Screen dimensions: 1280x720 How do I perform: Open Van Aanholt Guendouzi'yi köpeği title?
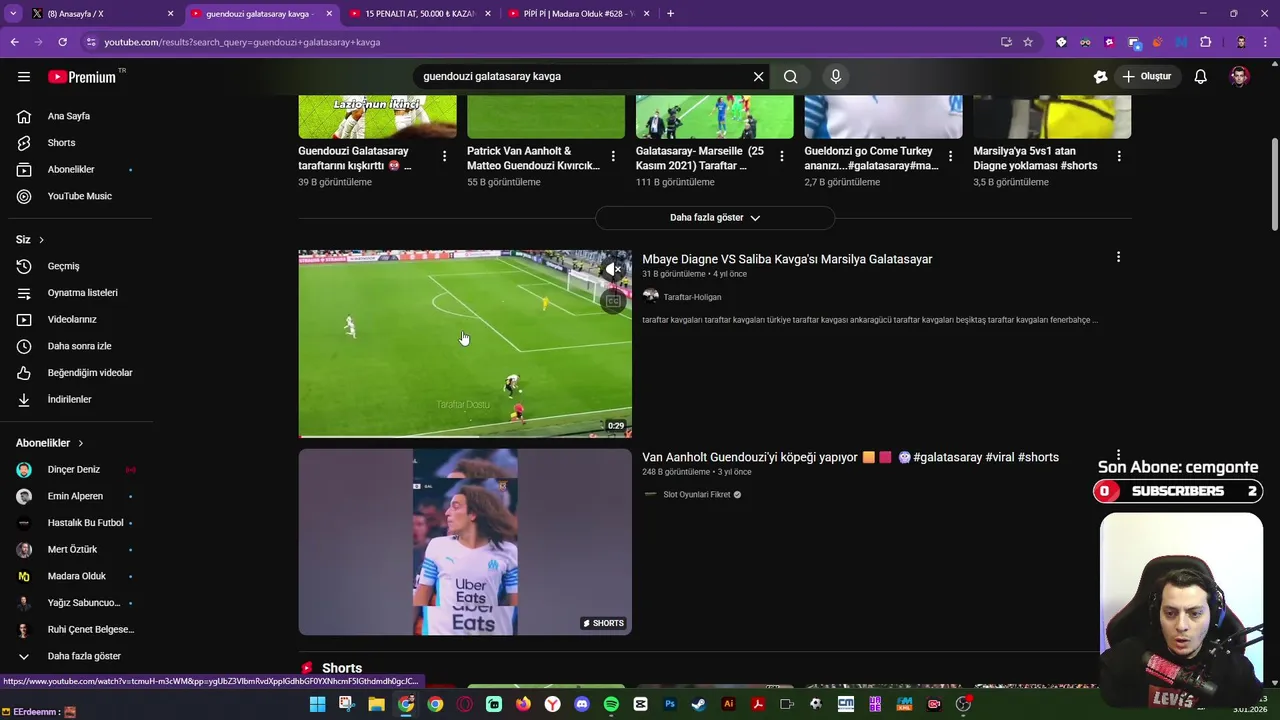[x=850, y=457]
